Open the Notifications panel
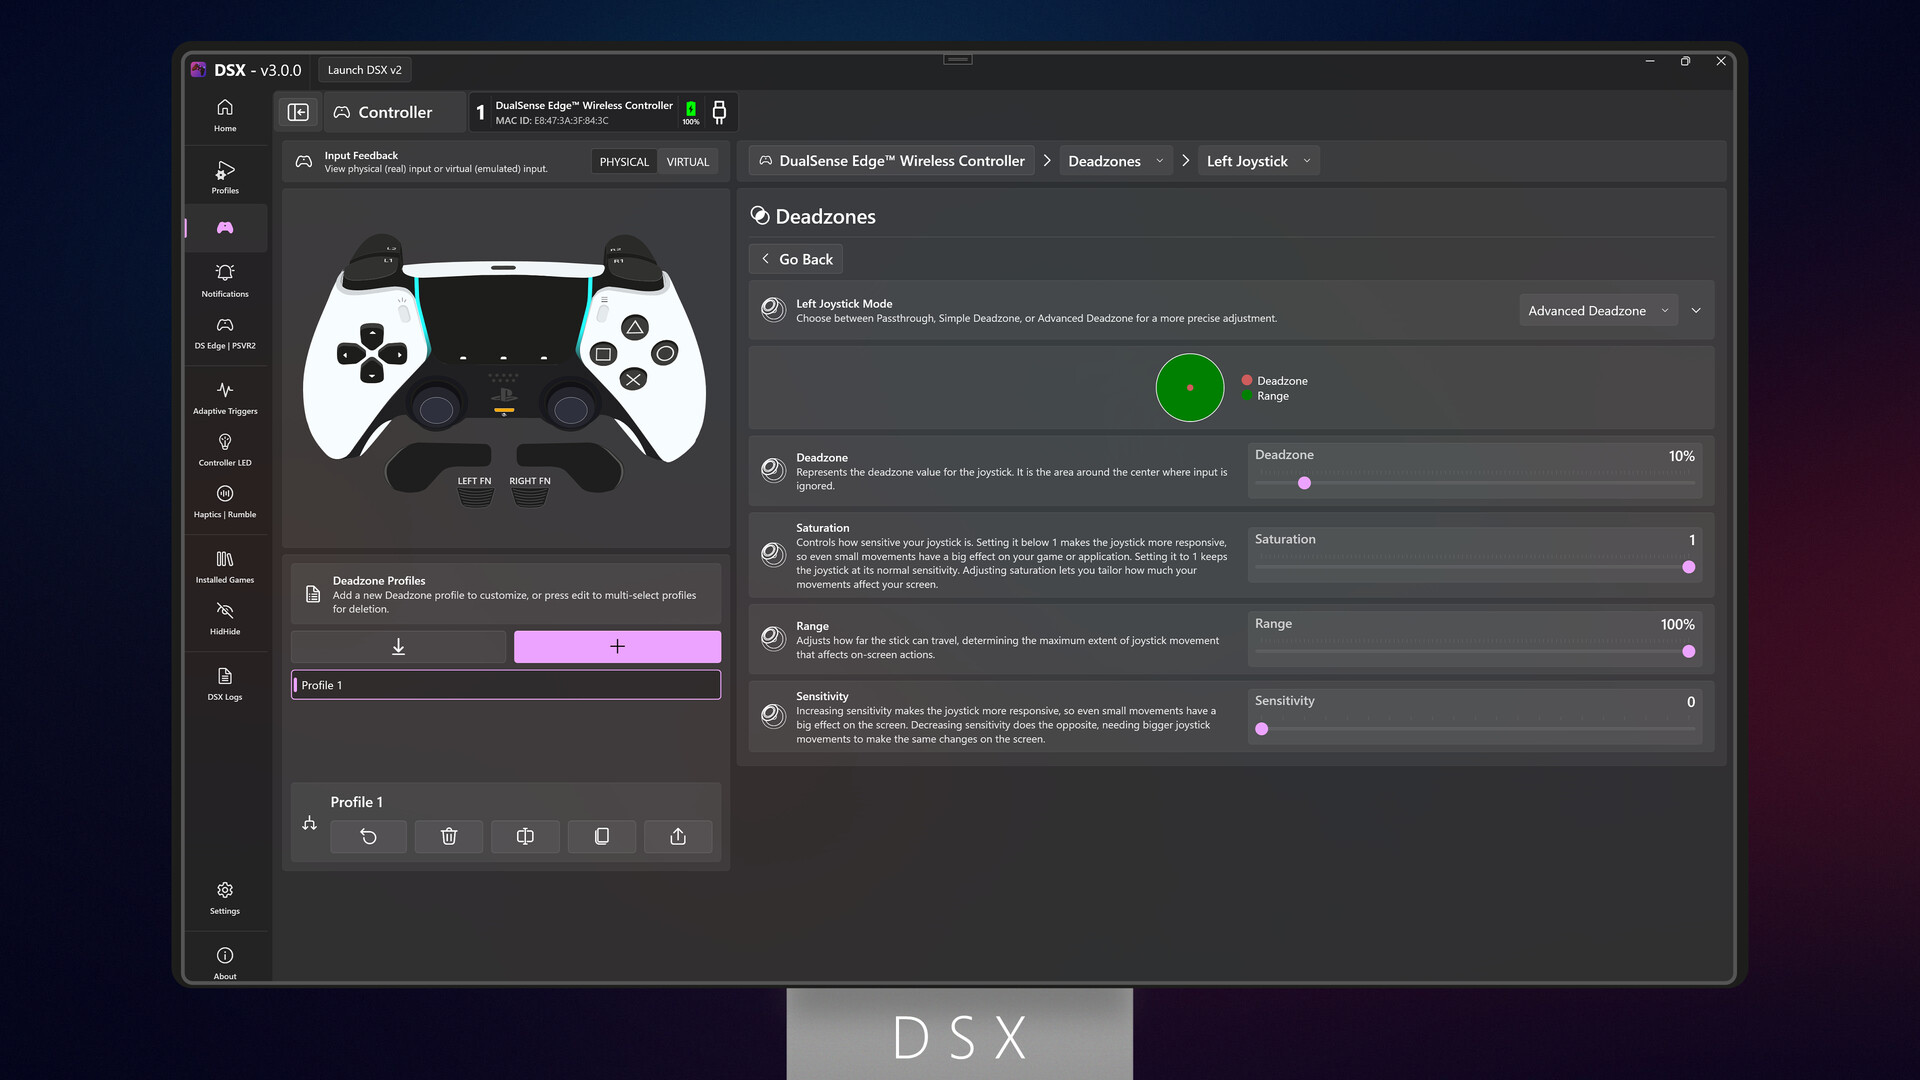Image resolution: width=1920 pixels, height=1080 pixels. point(224,280)
